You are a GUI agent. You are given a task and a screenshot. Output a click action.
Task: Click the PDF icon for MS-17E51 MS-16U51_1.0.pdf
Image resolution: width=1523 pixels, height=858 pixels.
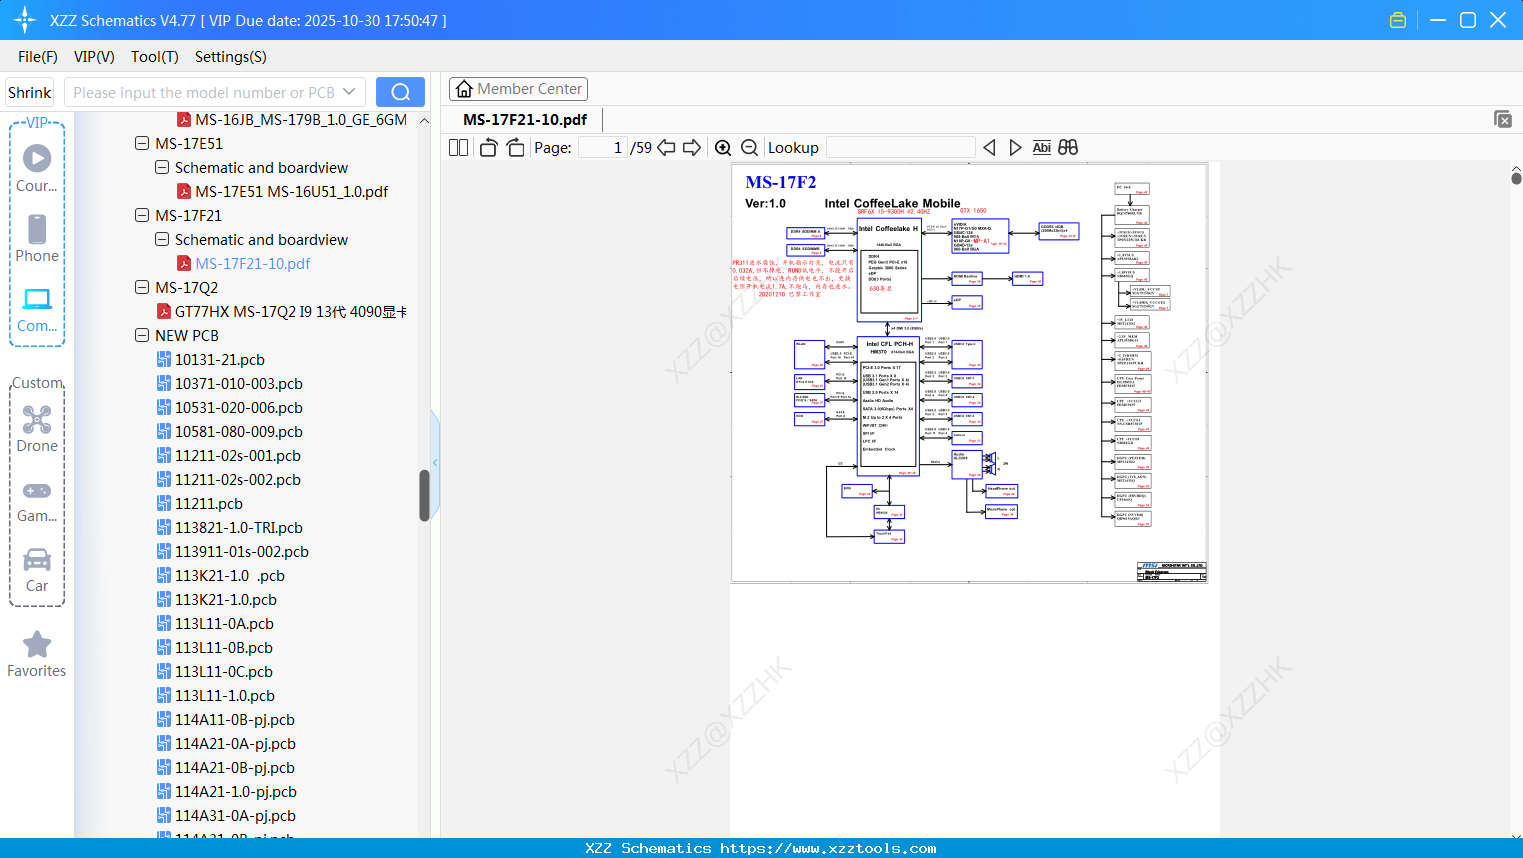184,191
